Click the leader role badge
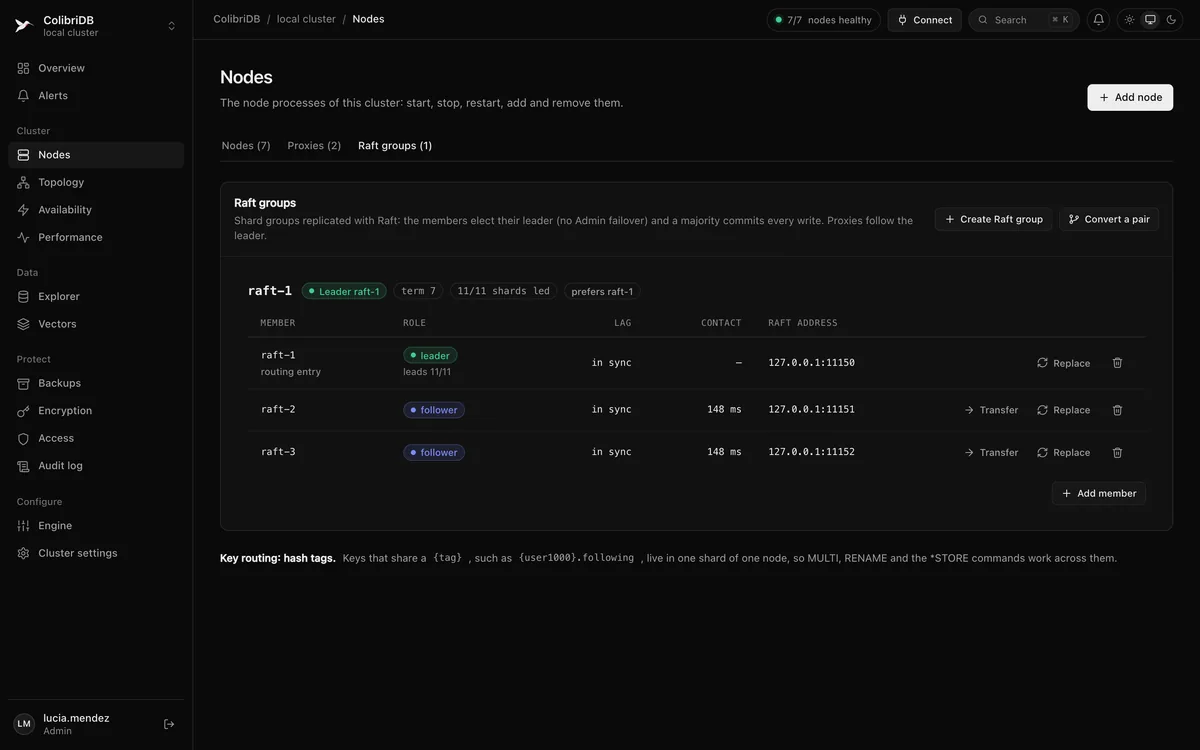The image size is (1200, 750). 430,355
